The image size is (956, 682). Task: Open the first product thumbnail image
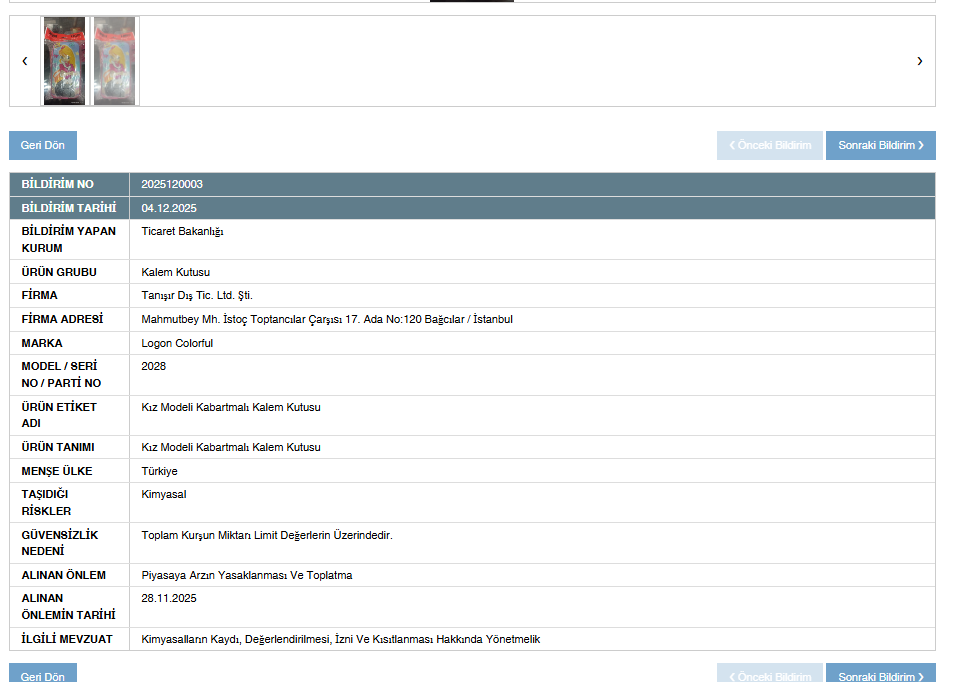(64, 61)
